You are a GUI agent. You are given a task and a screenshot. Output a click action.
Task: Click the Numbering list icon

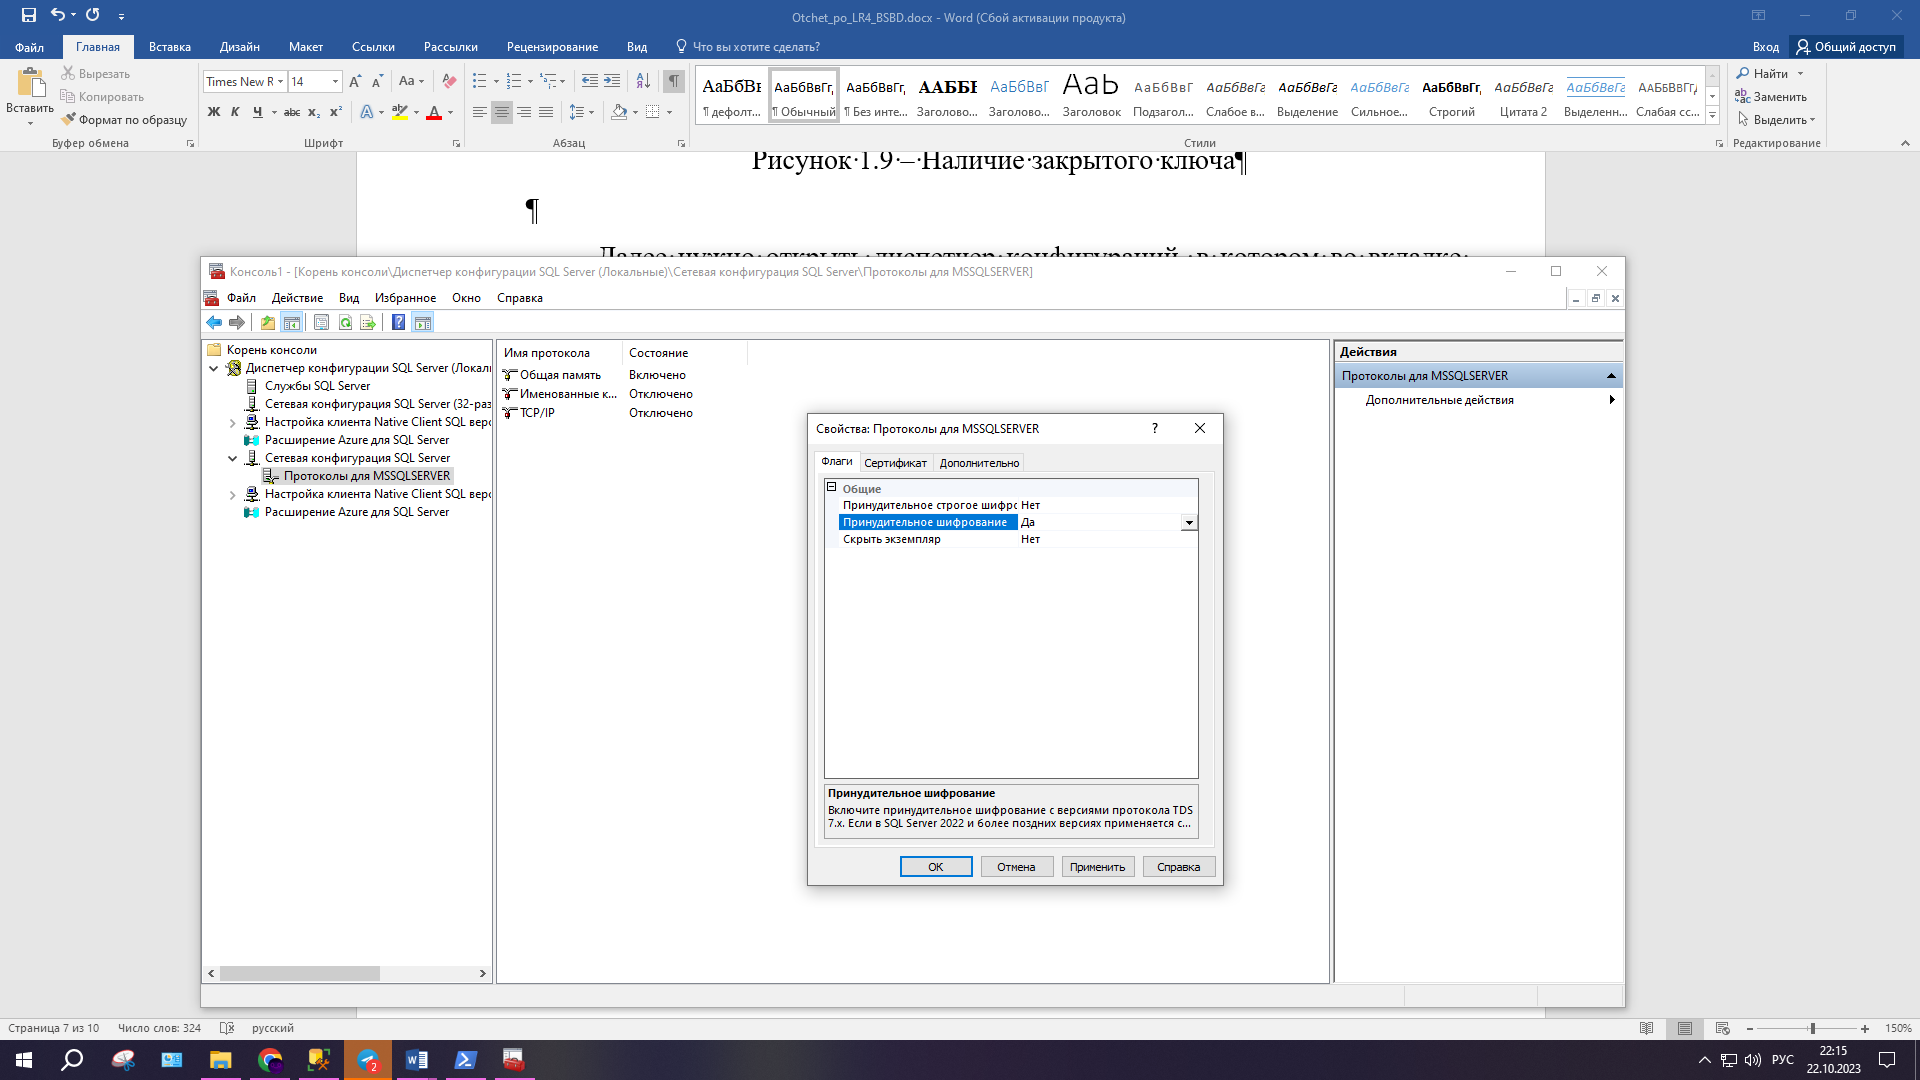tap(514, 81)
